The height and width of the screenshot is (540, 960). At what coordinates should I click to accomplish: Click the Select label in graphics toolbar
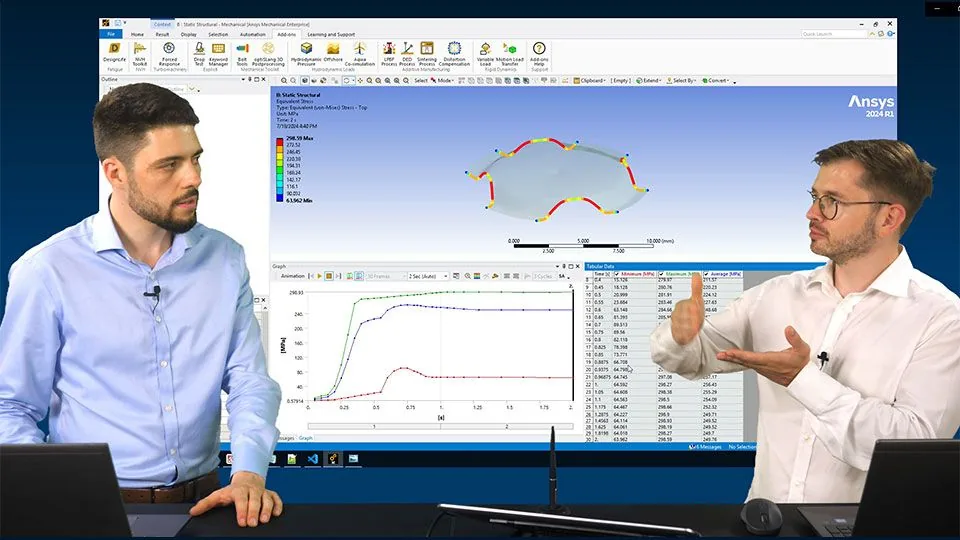(421, 80)
